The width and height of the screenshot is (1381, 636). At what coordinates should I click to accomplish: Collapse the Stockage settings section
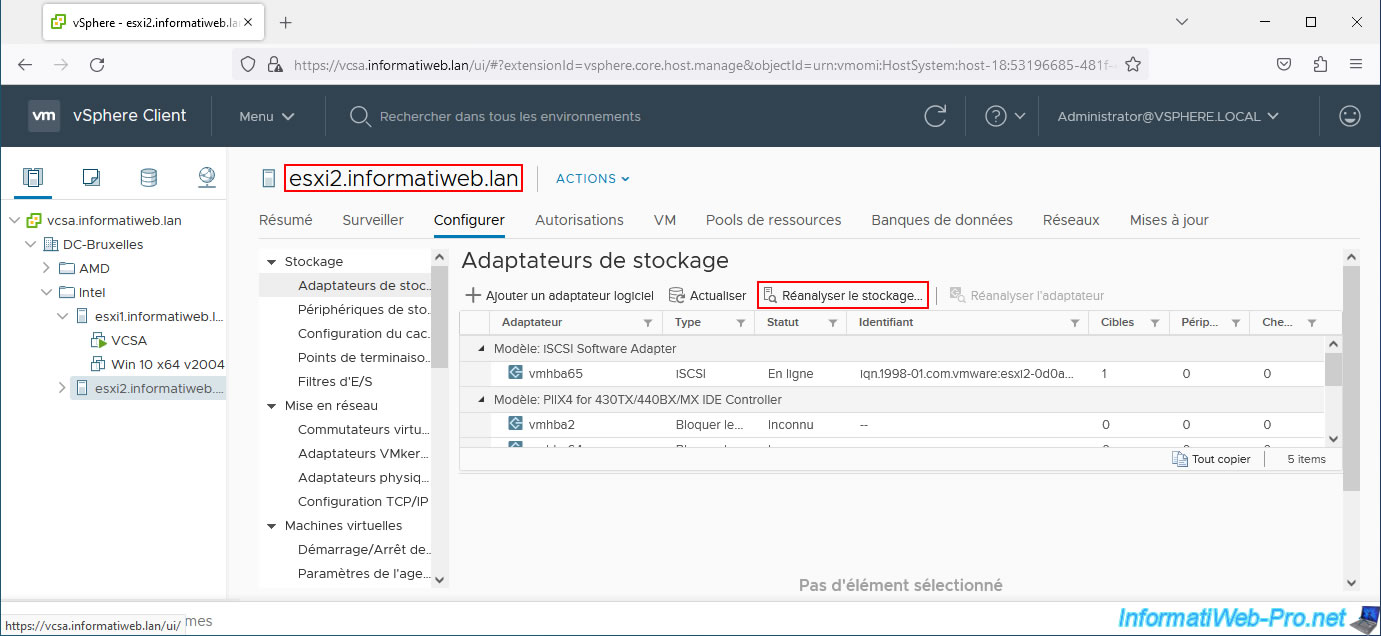(270, 262)
